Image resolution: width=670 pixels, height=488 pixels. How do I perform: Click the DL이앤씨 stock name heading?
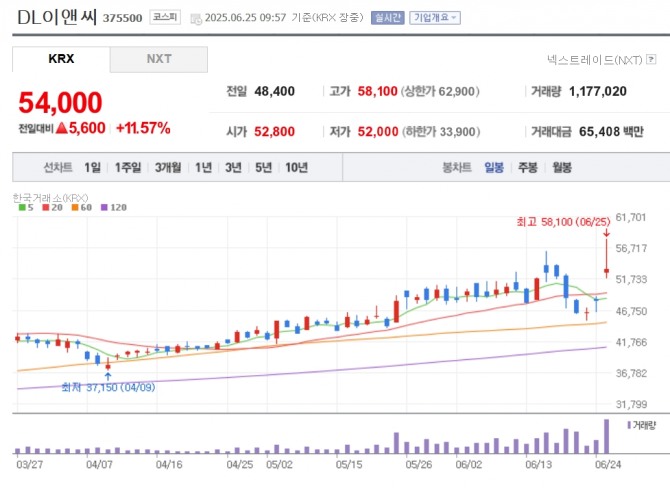coord(57,17)
